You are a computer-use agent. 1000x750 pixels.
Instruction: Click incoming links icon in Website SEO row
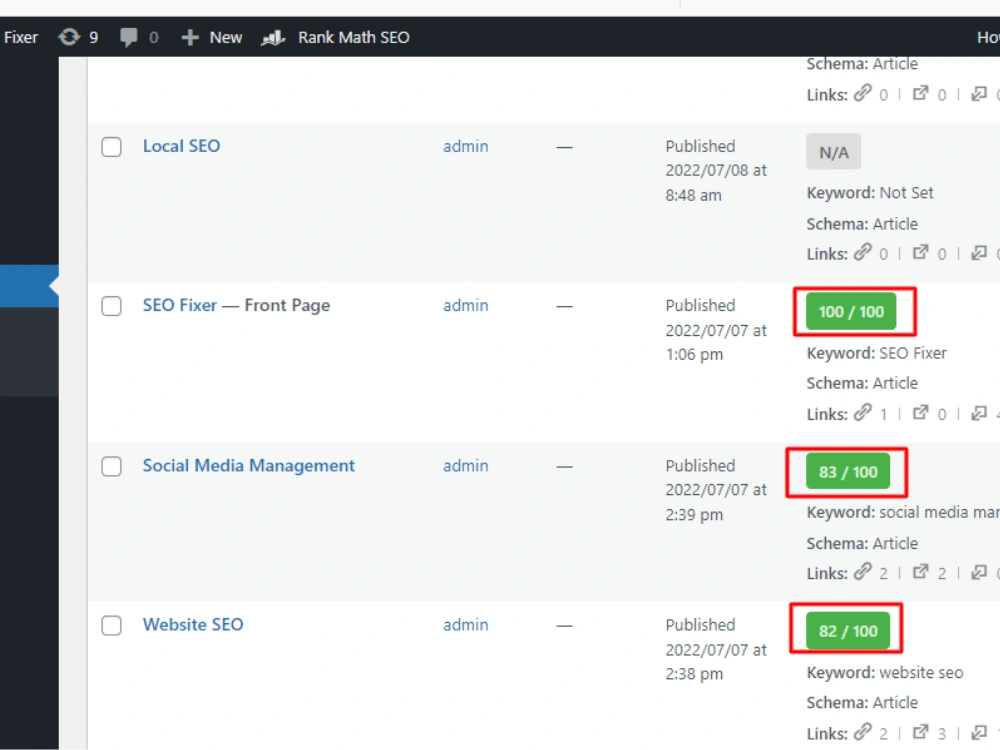tap(979, 732)
